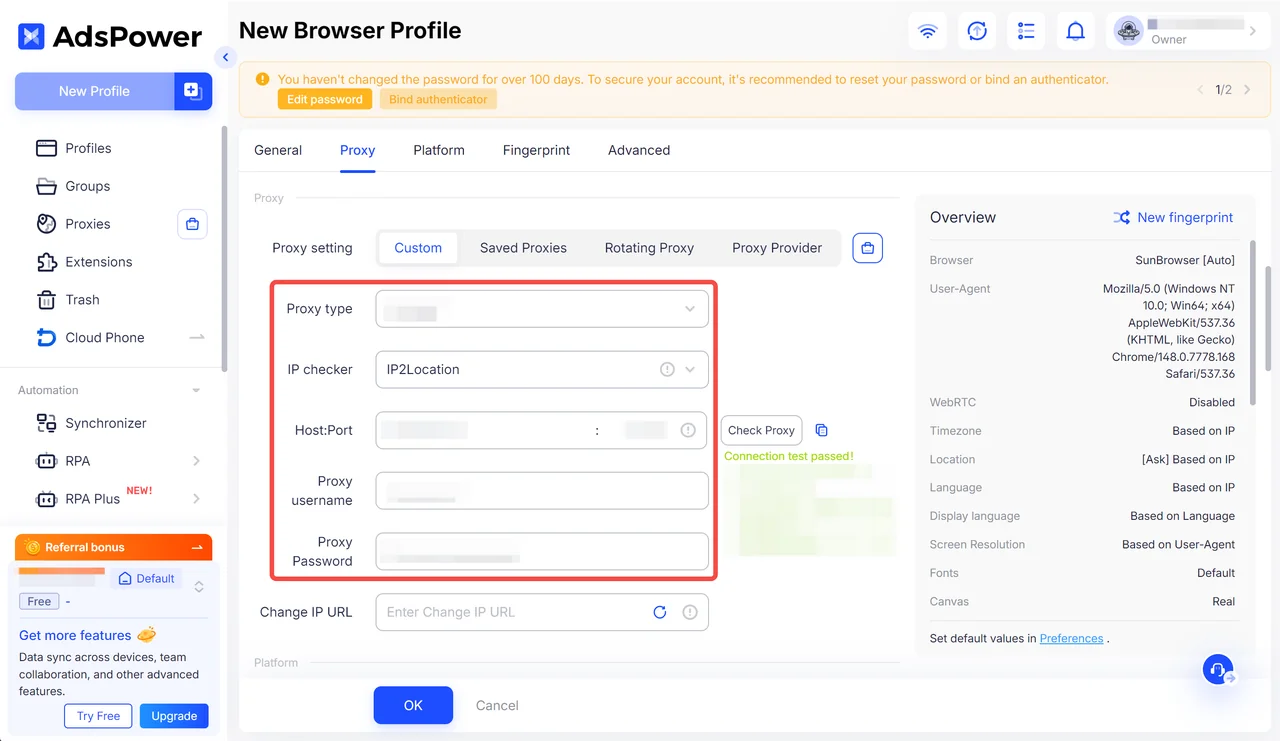The image size is (1280, 741).
Task: Expand the RPA submenu arrow
Action: click(196, 461)
